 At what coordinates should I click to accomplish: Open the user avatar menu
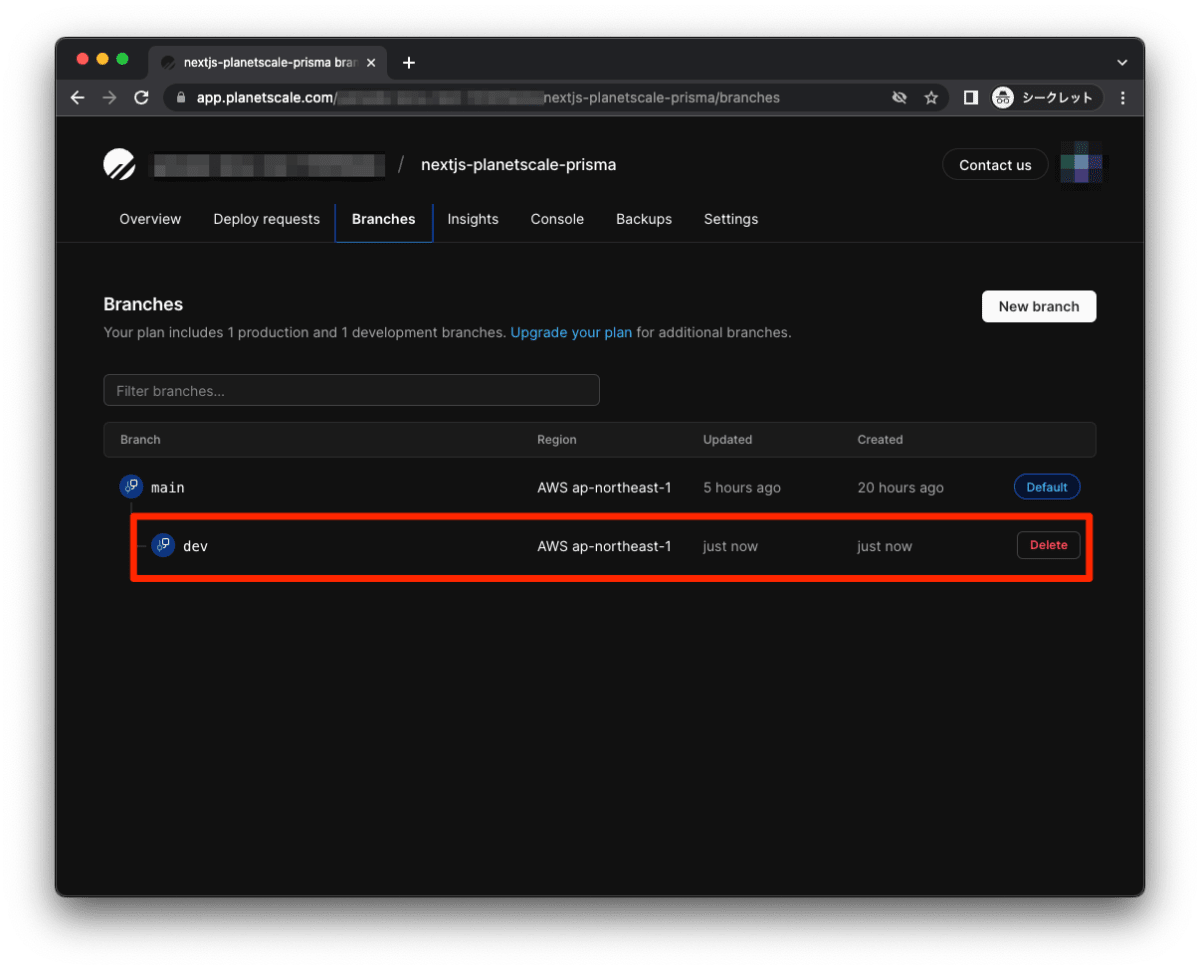point(1079,164)
